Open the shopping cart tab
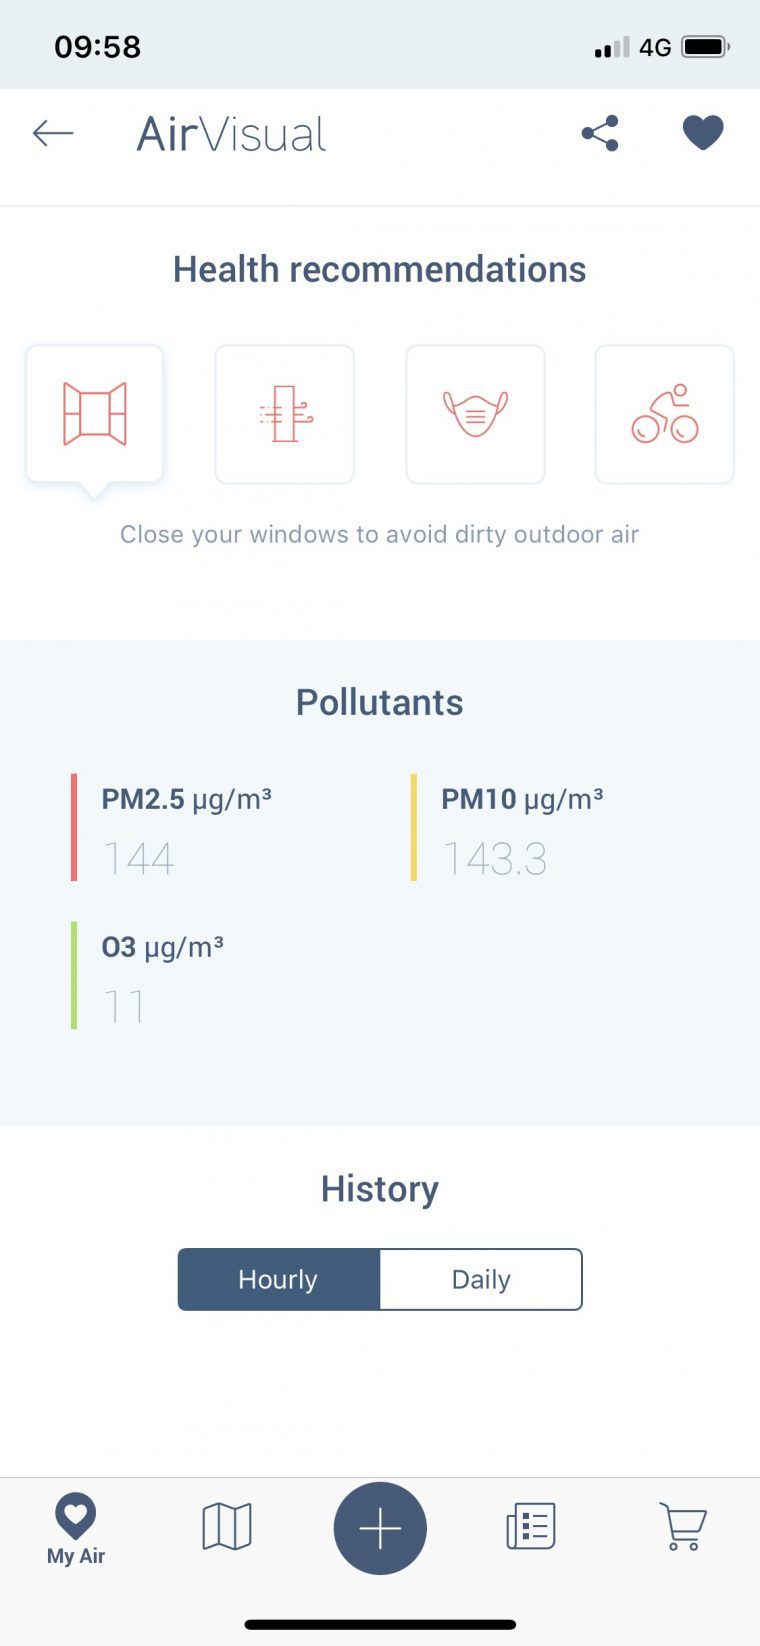The width and height of the screenshot is (760, 1646). point(683,1527)
